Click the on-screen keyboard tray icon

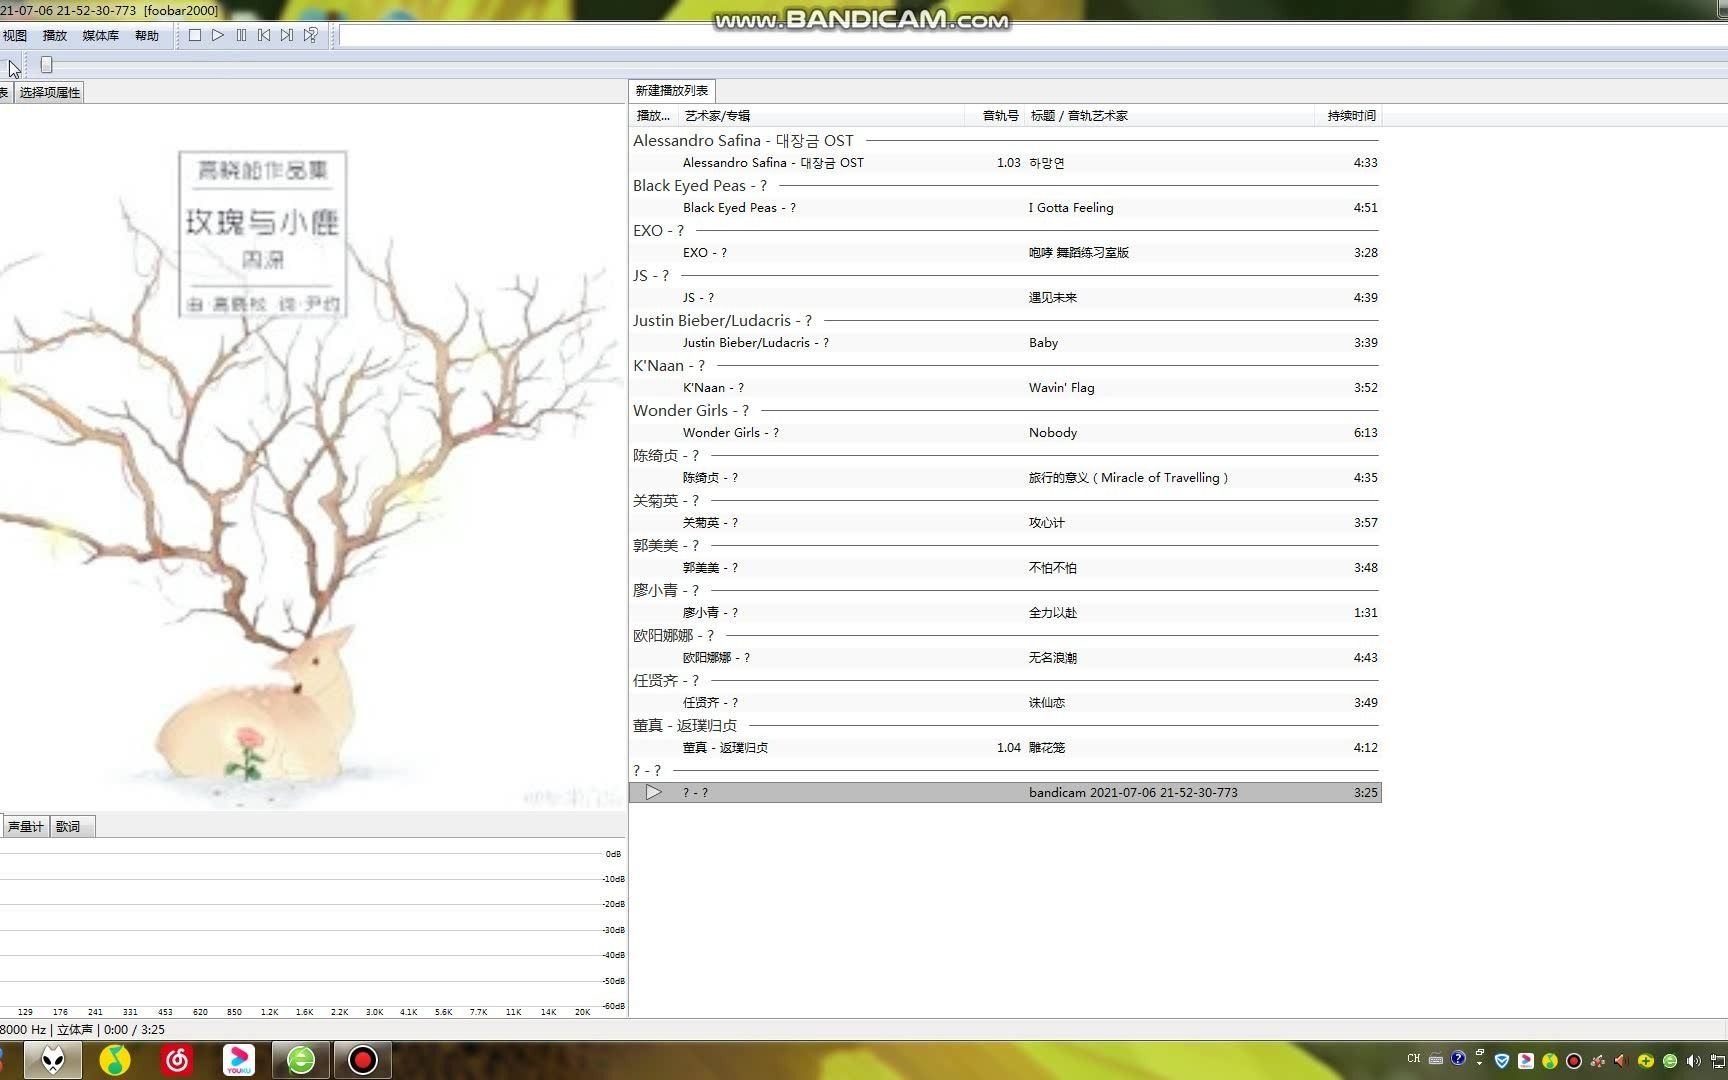[1436, 1059]
